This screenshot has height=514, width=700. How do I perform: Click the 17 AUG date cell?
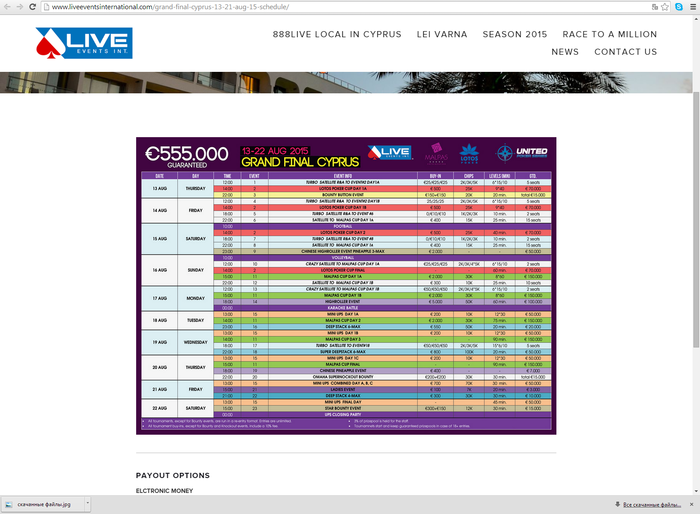click(x=159, y=298)
